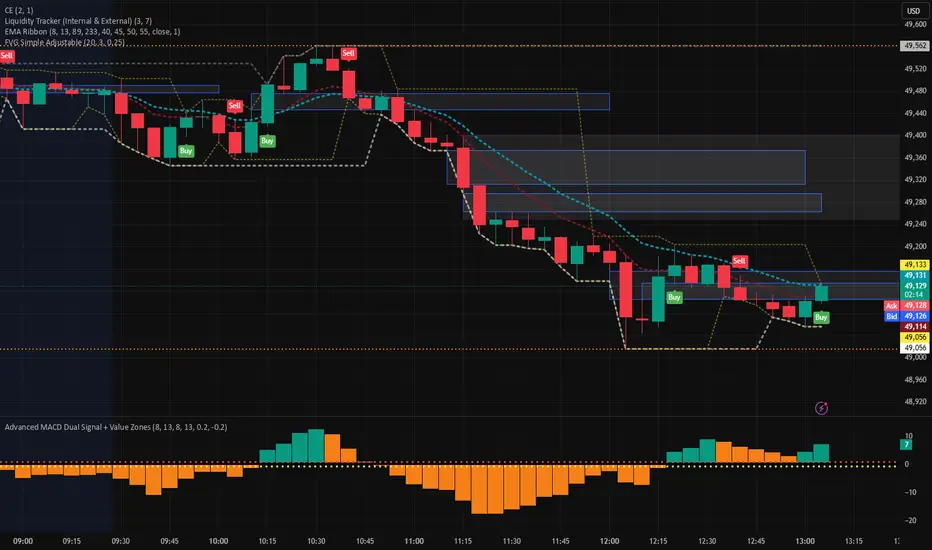
Task: Click the -20 MACD axis value
Action: pos(909,520)
